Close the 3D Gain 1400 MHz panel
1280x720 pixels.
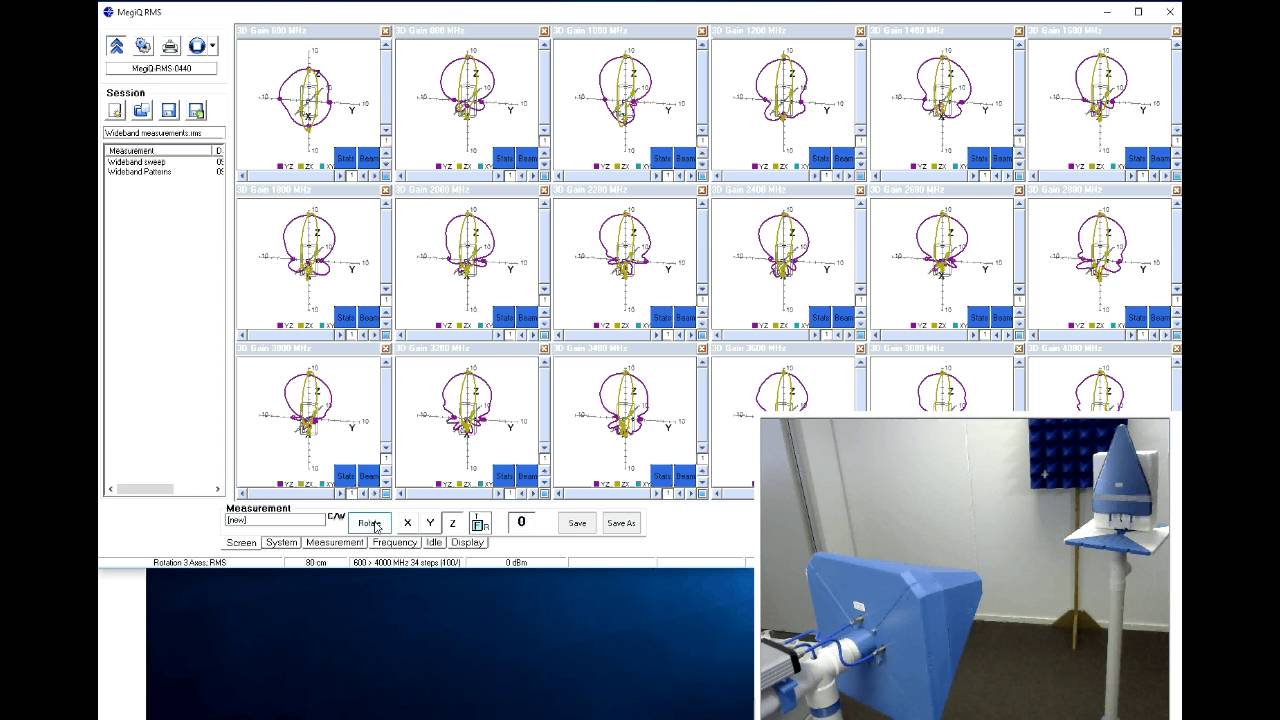coord(1019,31)
